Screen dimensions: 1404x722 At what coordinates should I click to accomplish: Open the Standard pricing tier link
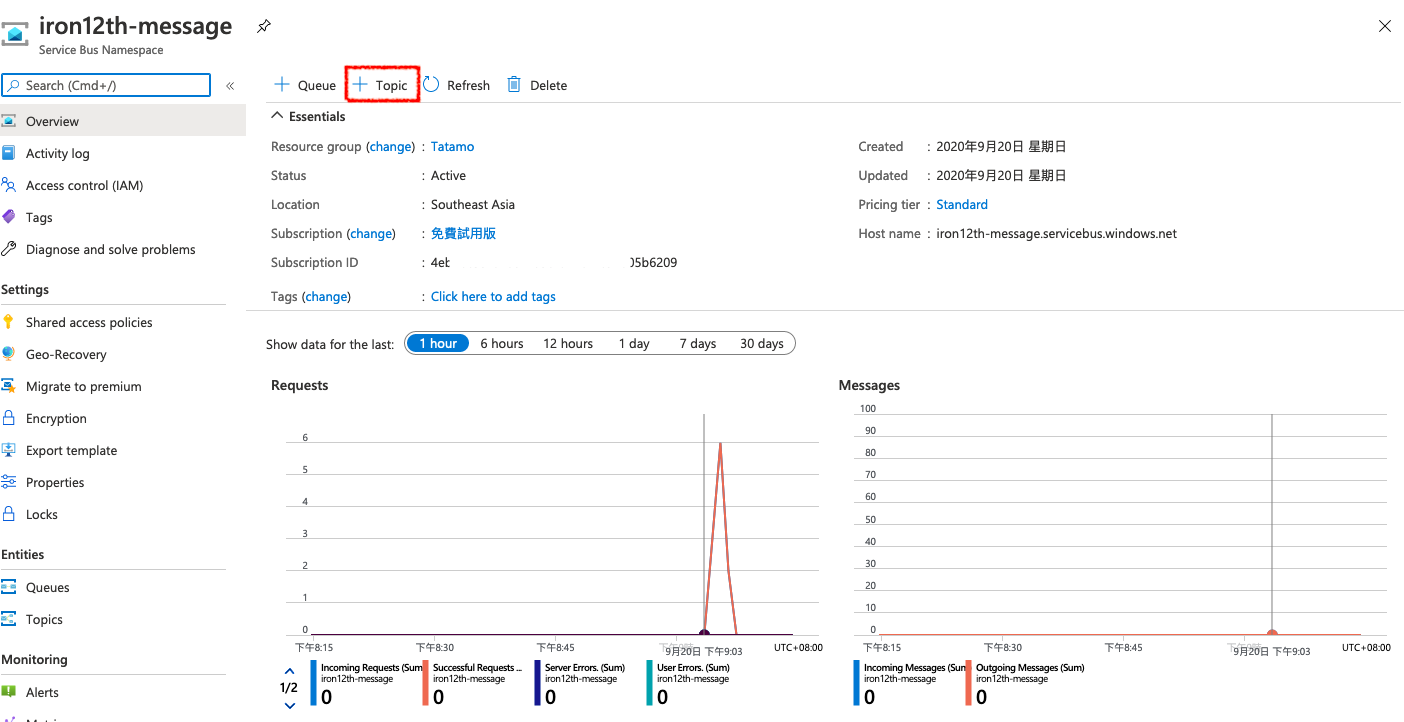pyautogui.click(x=962, y=204)
